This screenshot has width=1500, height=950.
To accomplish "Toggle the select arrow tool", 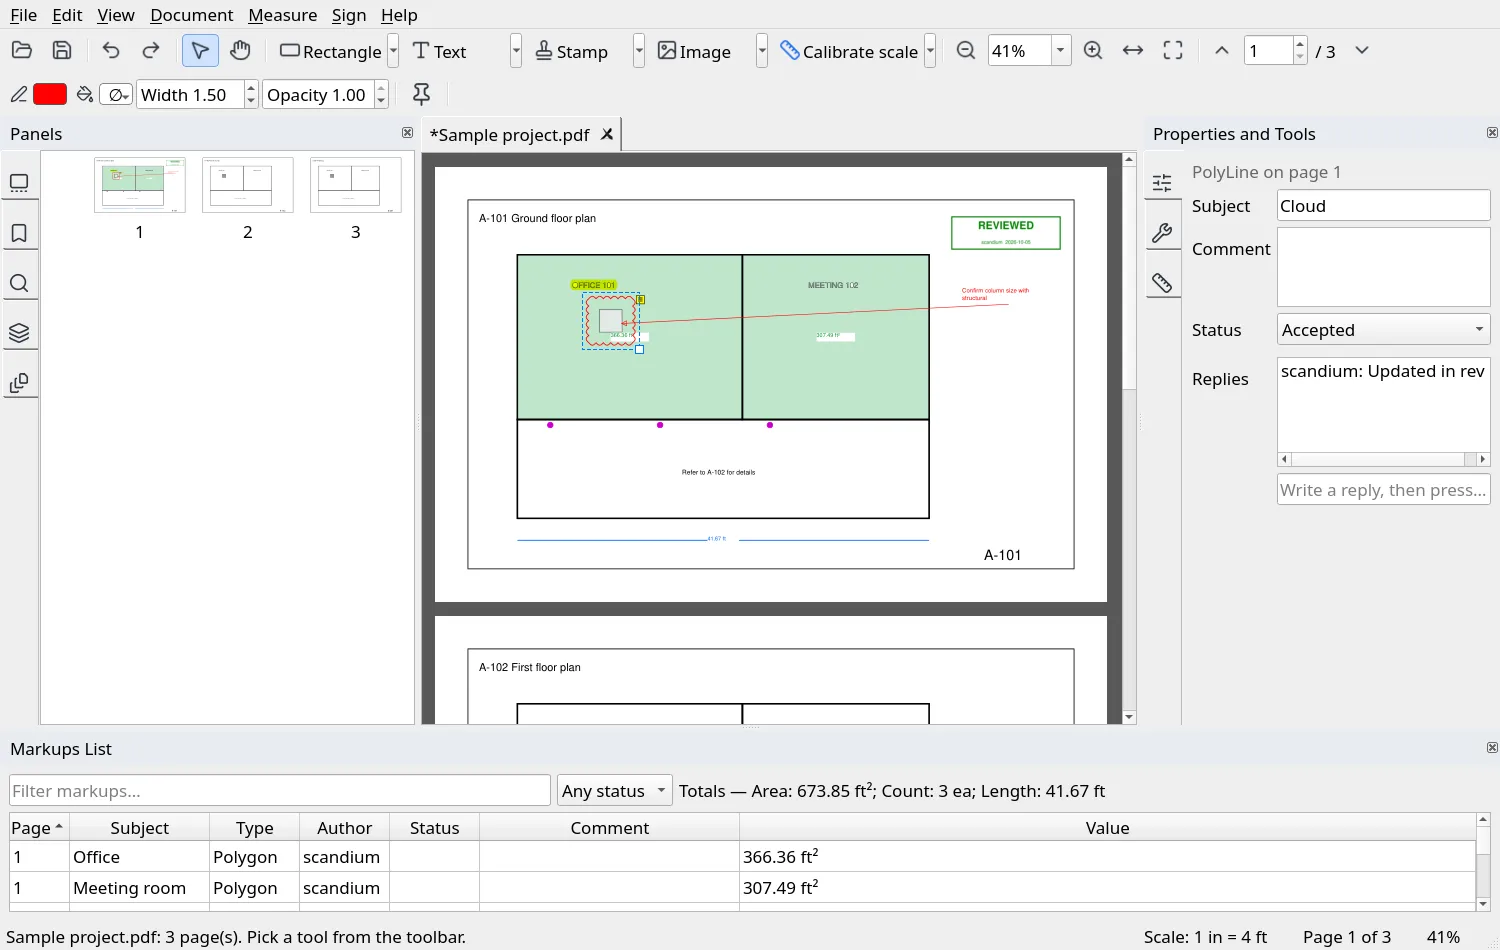I will click(x=200, y=51).
